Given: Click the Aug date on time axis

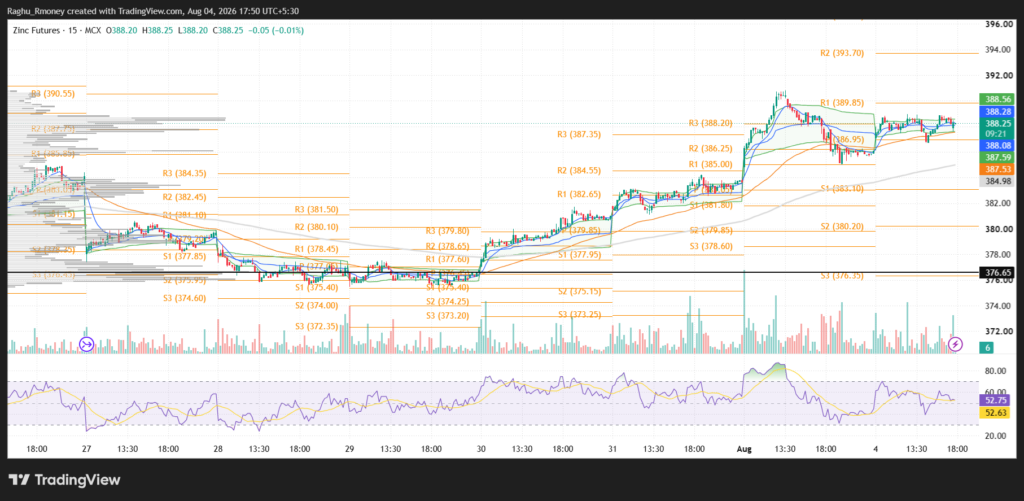Looking at the screenshot, I should point(744,449).
